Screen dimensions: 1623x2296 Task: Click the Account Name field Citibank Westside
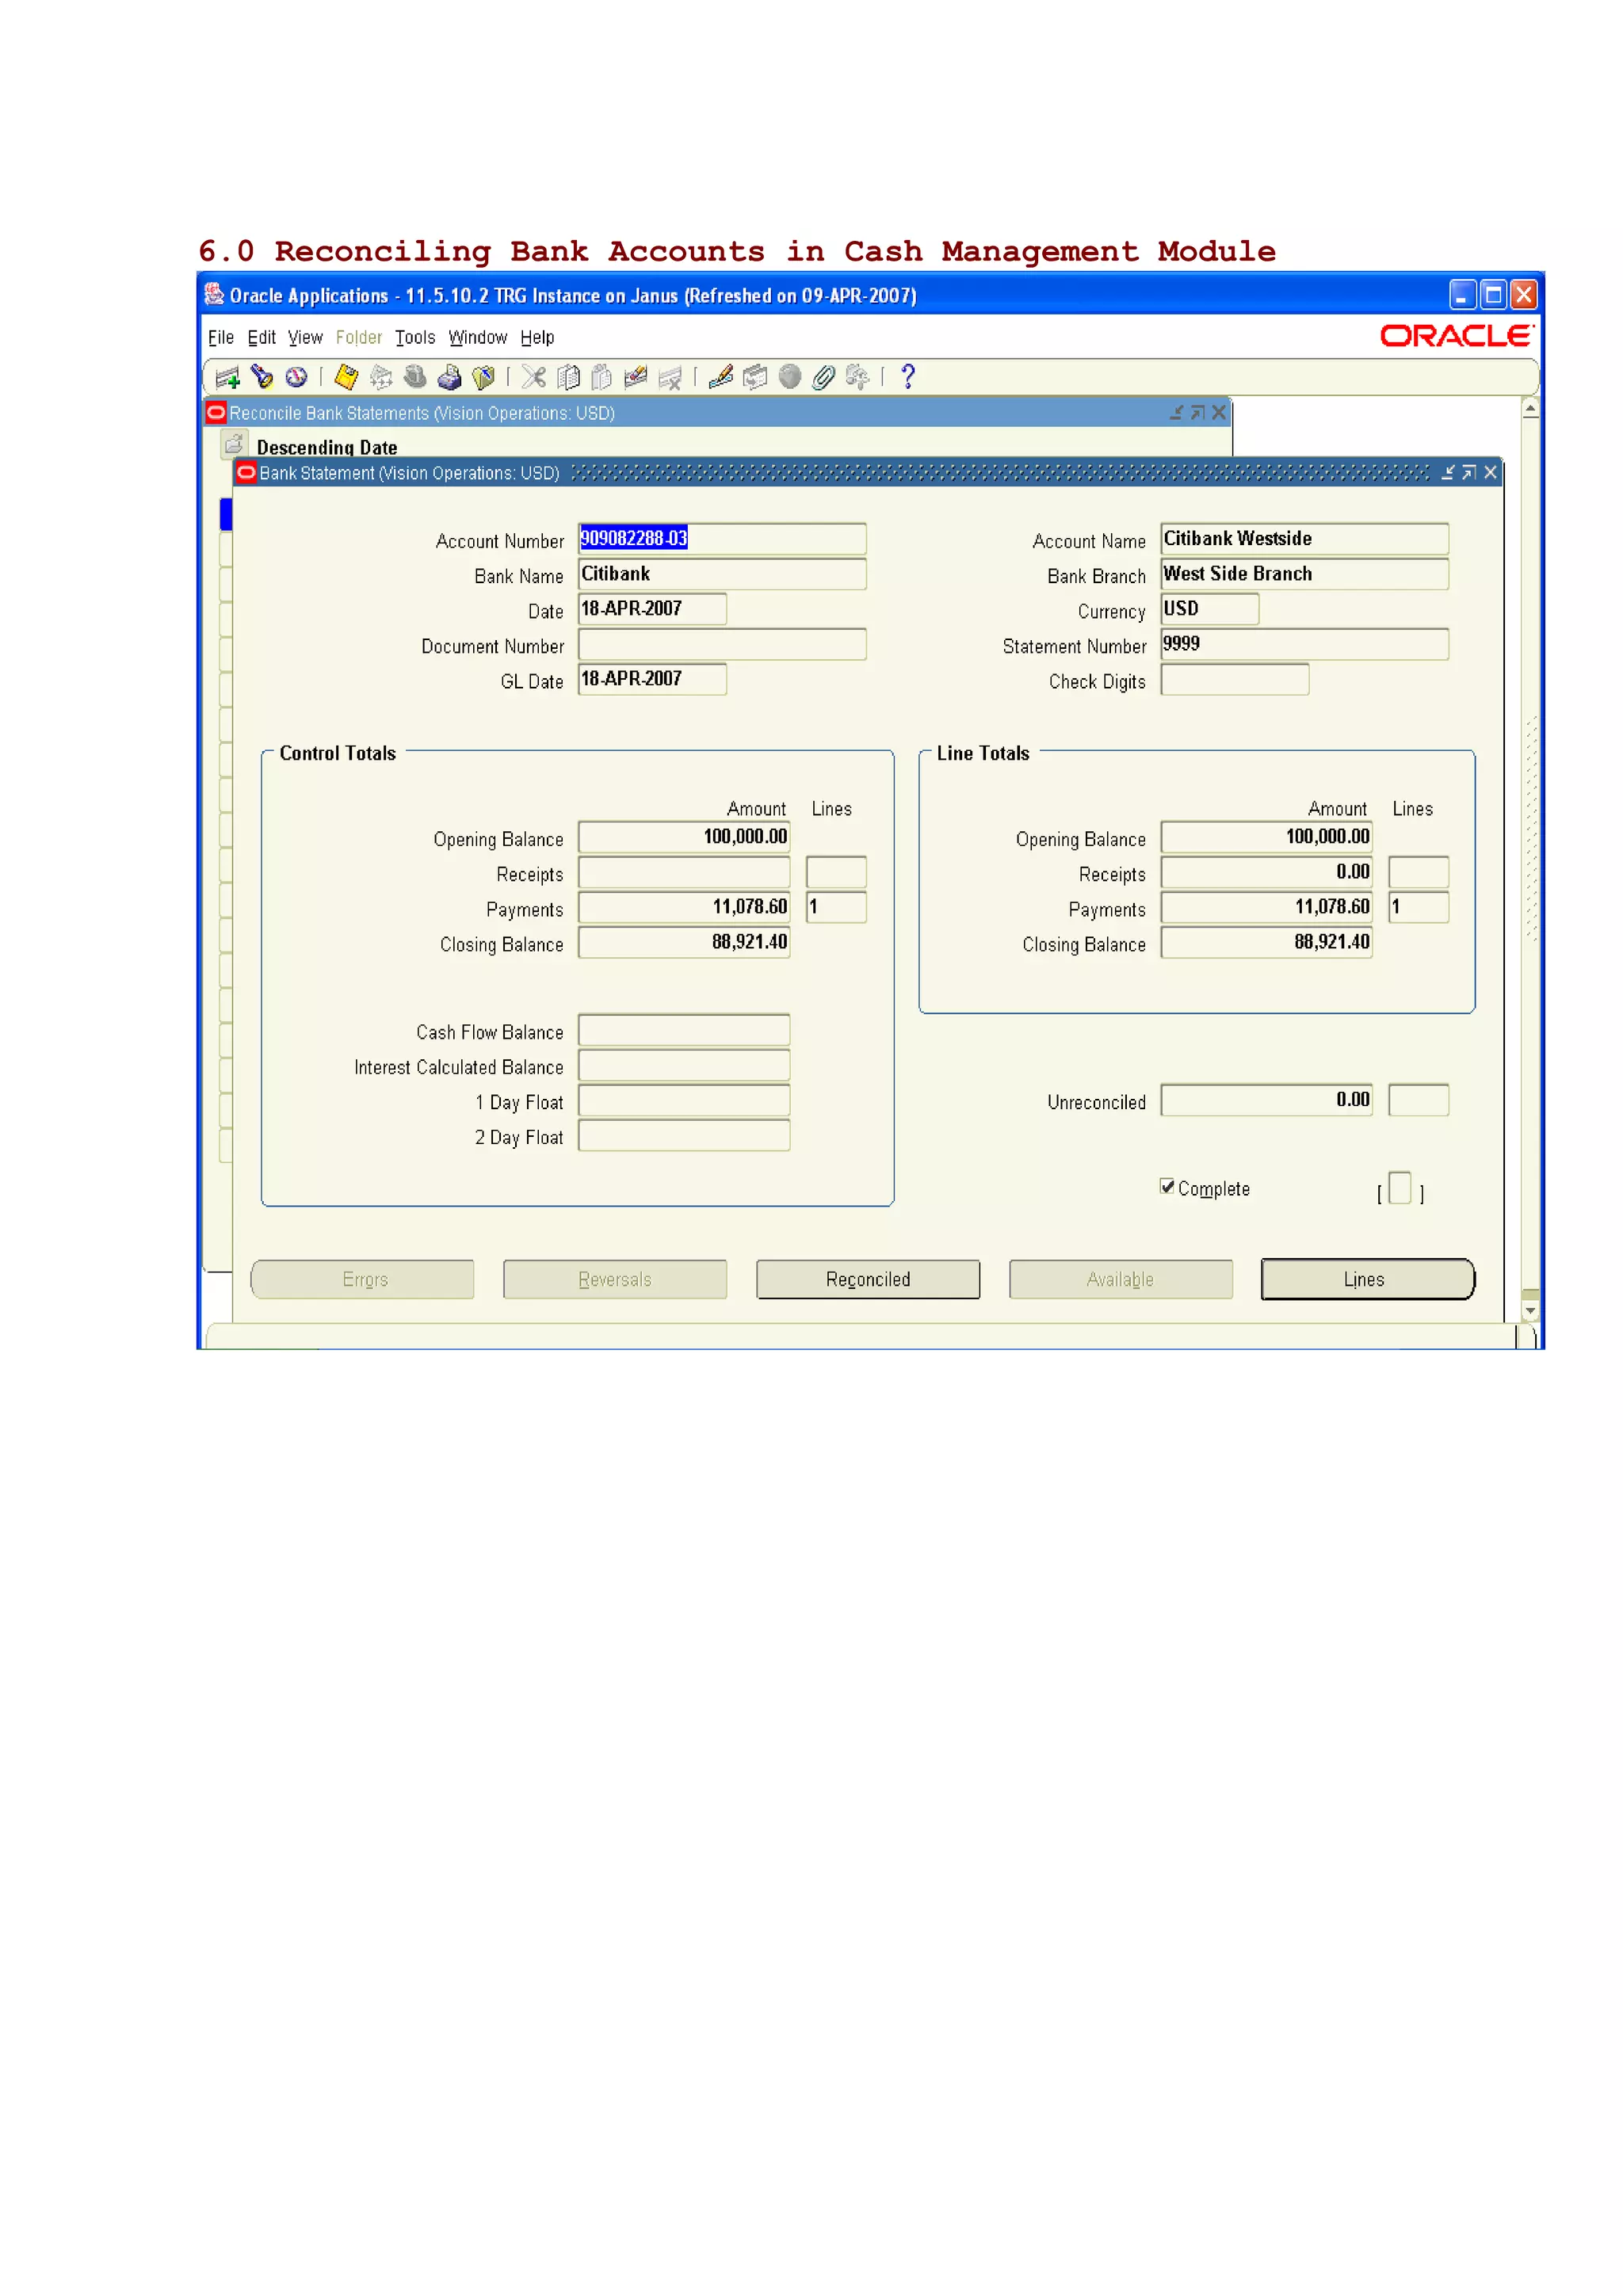pos(1304,539)
